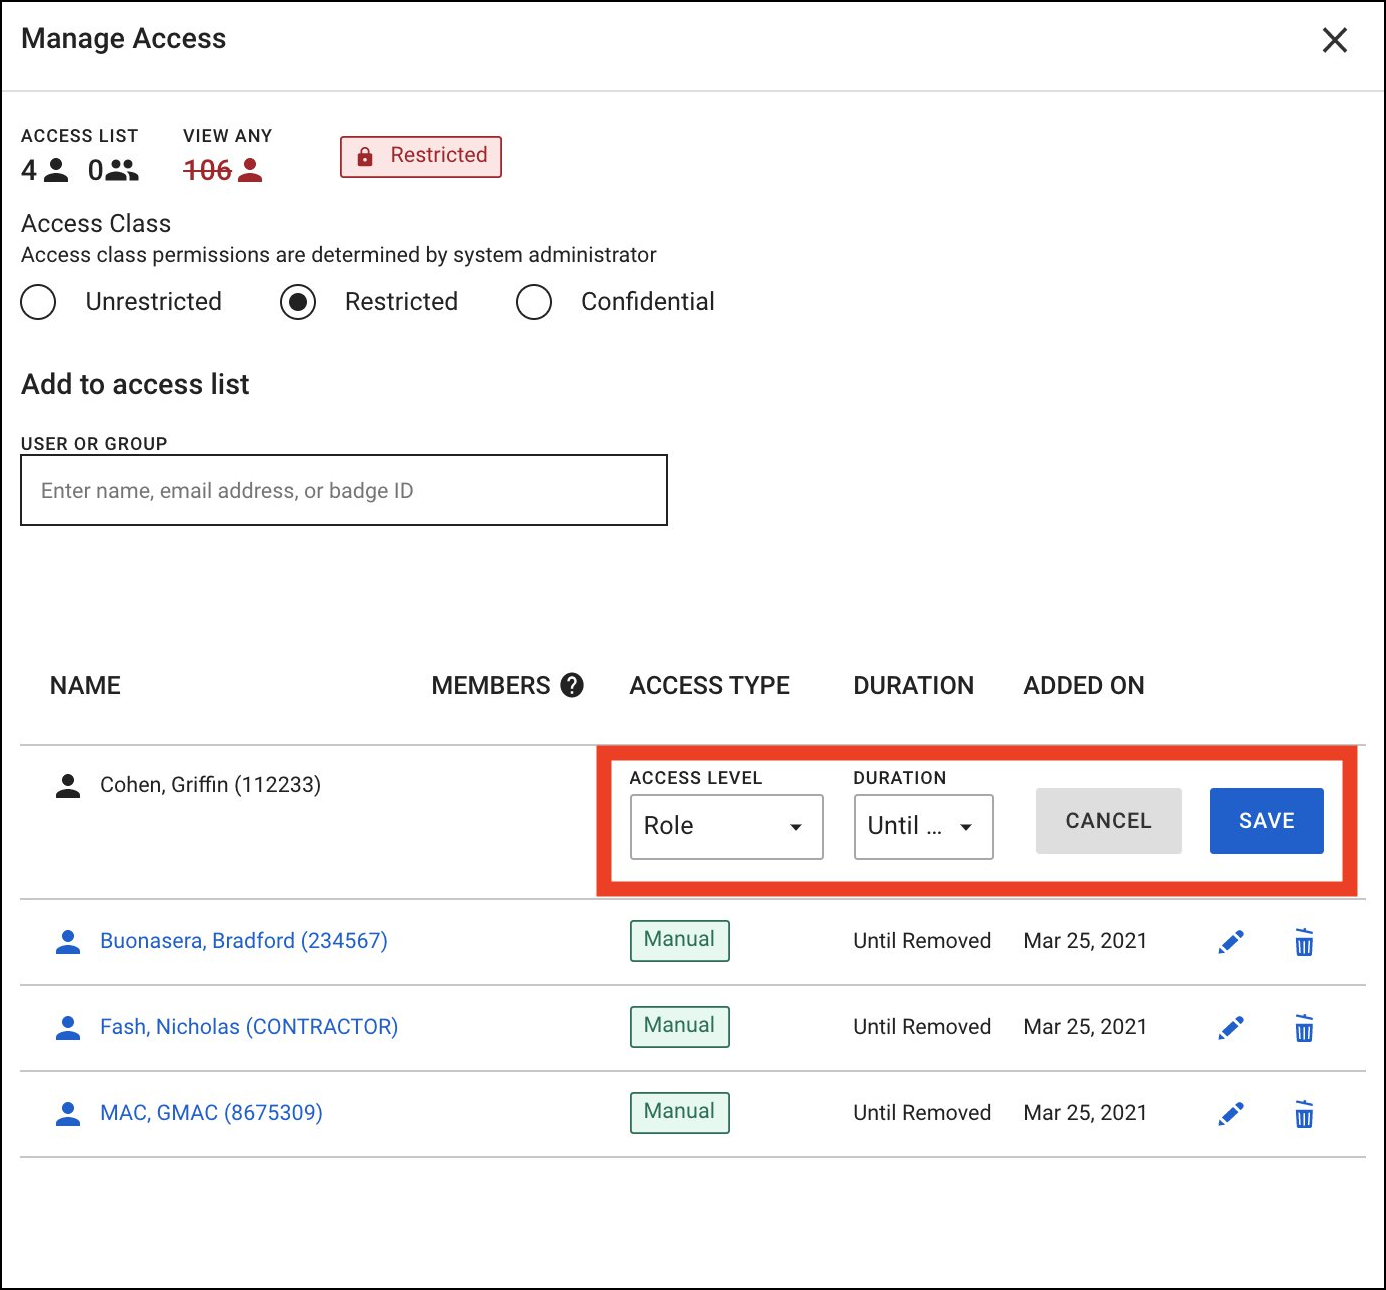The height and width of the screenshot is (1290, 1386).
Task: Edit the MAC, GMAC entry
Action: tap(1231, 1113)
